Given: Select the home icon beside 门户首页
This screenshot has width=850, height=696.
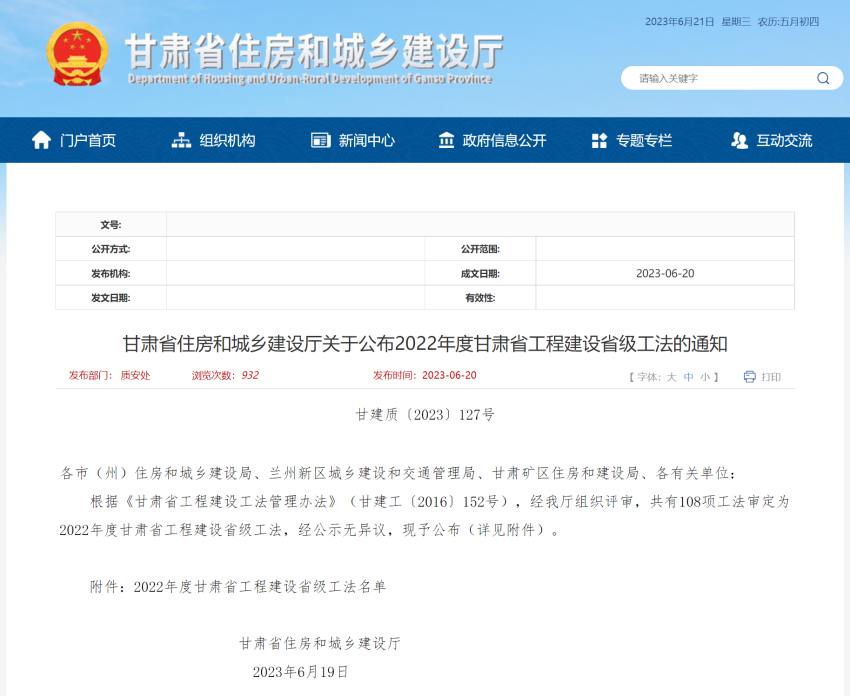Looking at the screenshot, I should [x=40, y=139].
